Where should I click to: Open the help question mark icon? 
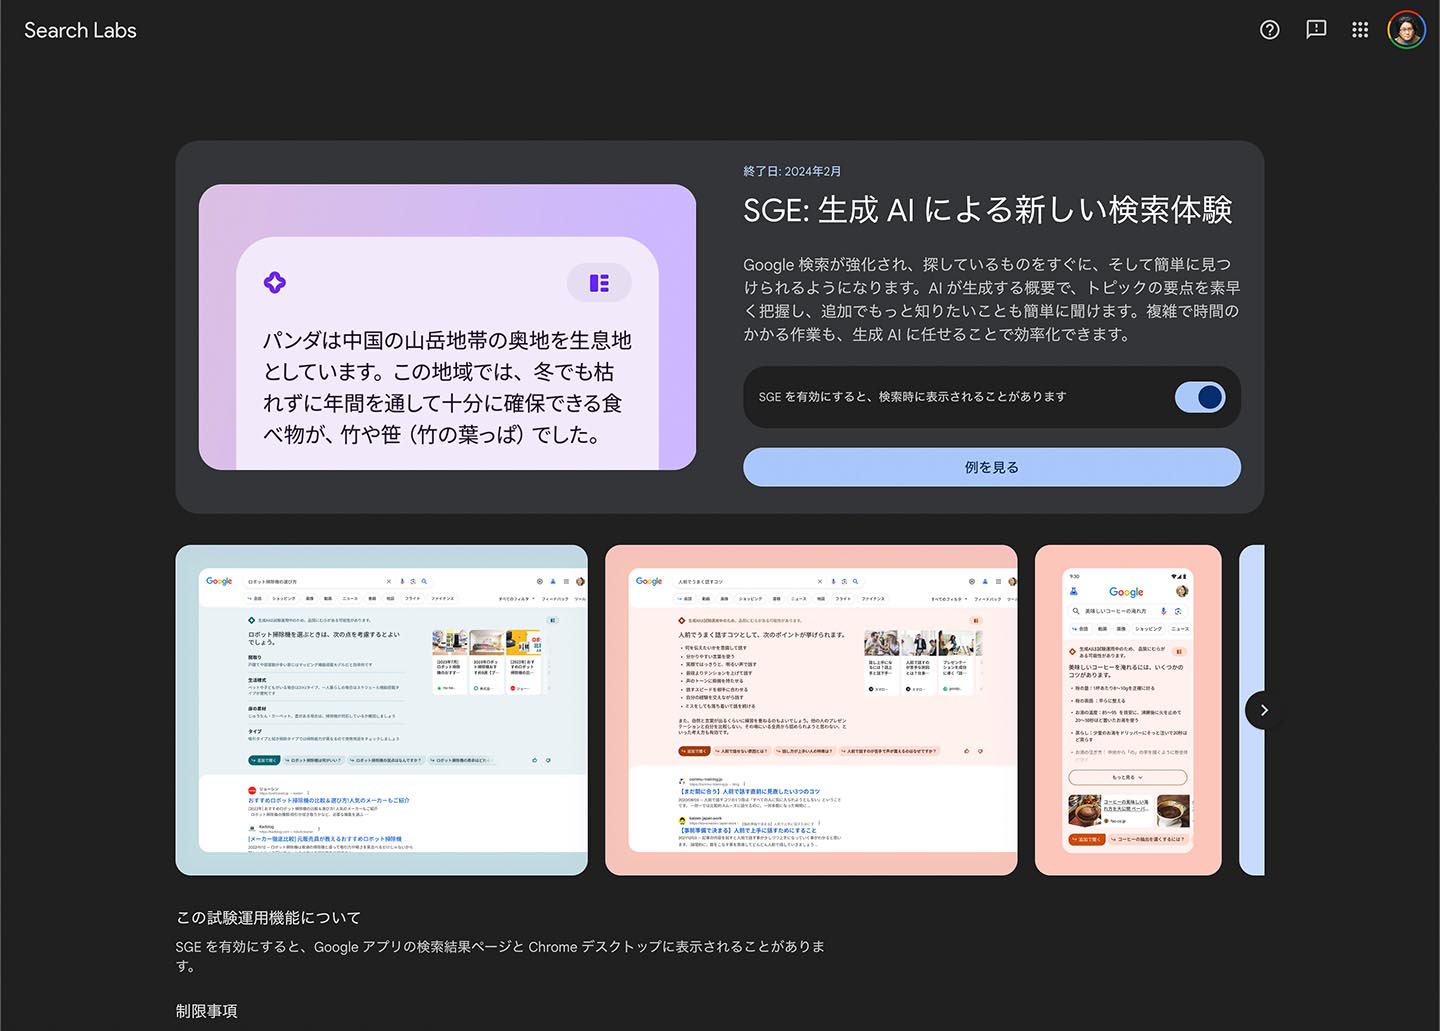pyautogui.click(x=1269, y=30)
